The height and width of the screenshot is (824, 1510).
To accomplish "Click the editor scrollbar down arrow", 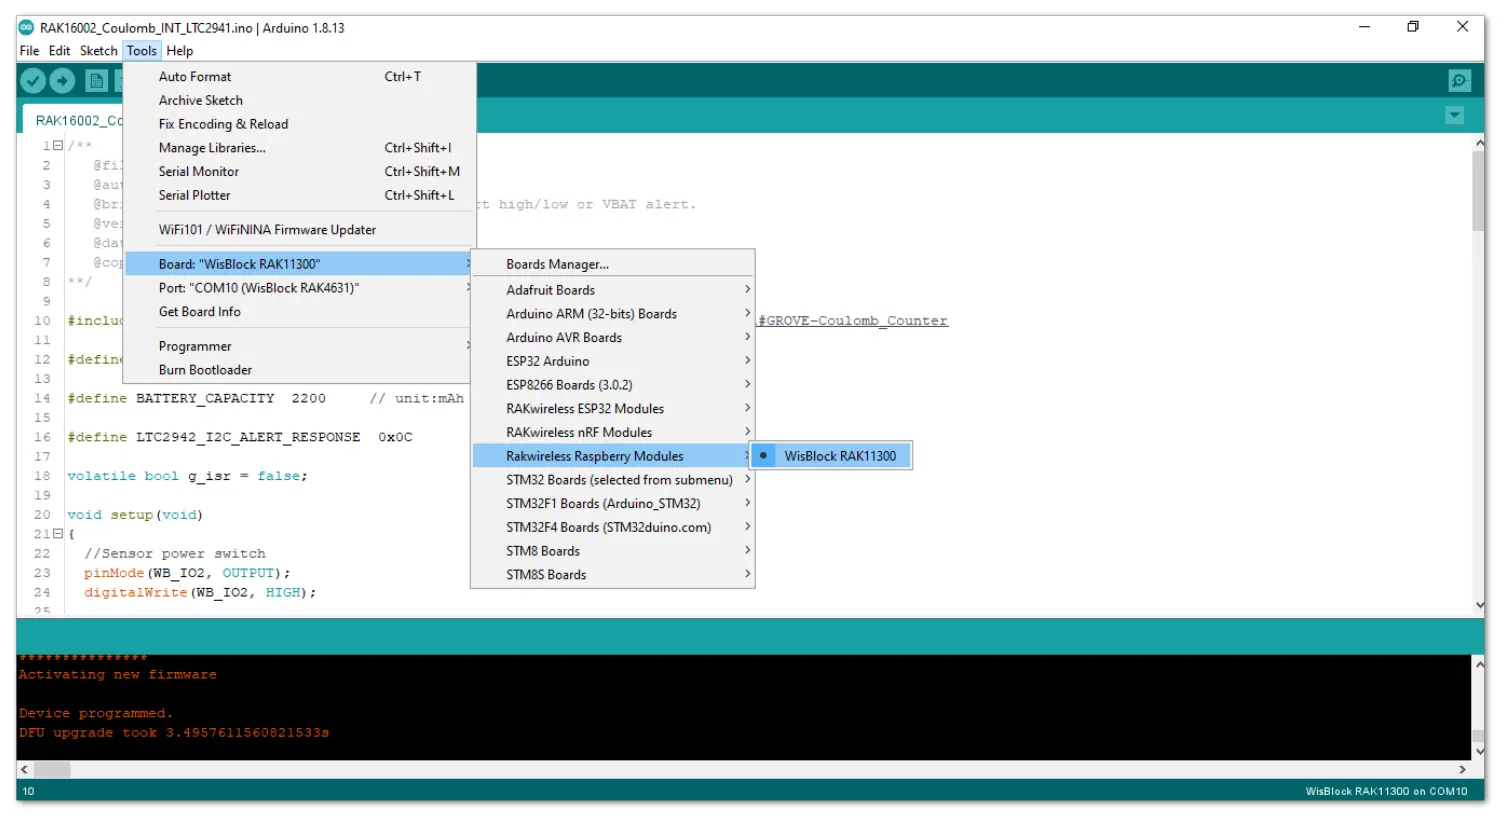I will coord(1478,605).
